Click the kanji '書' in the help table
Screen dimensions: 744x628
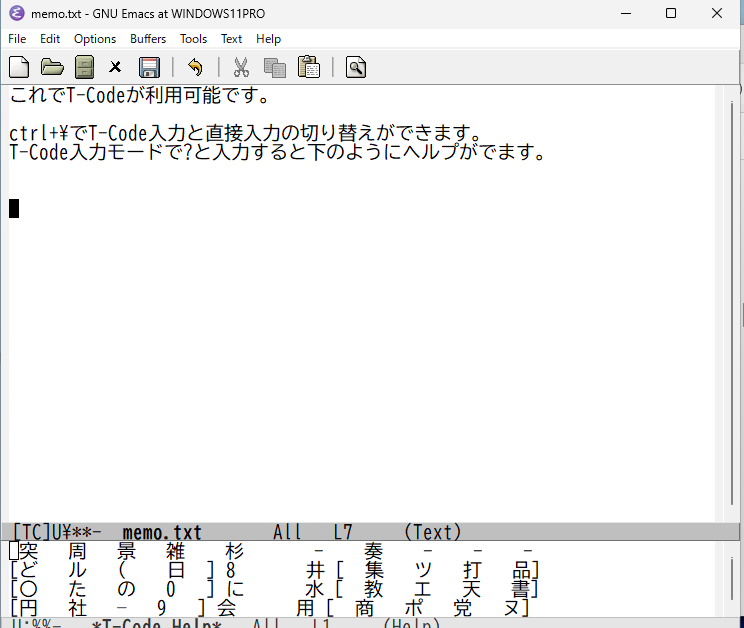(521, 589)
